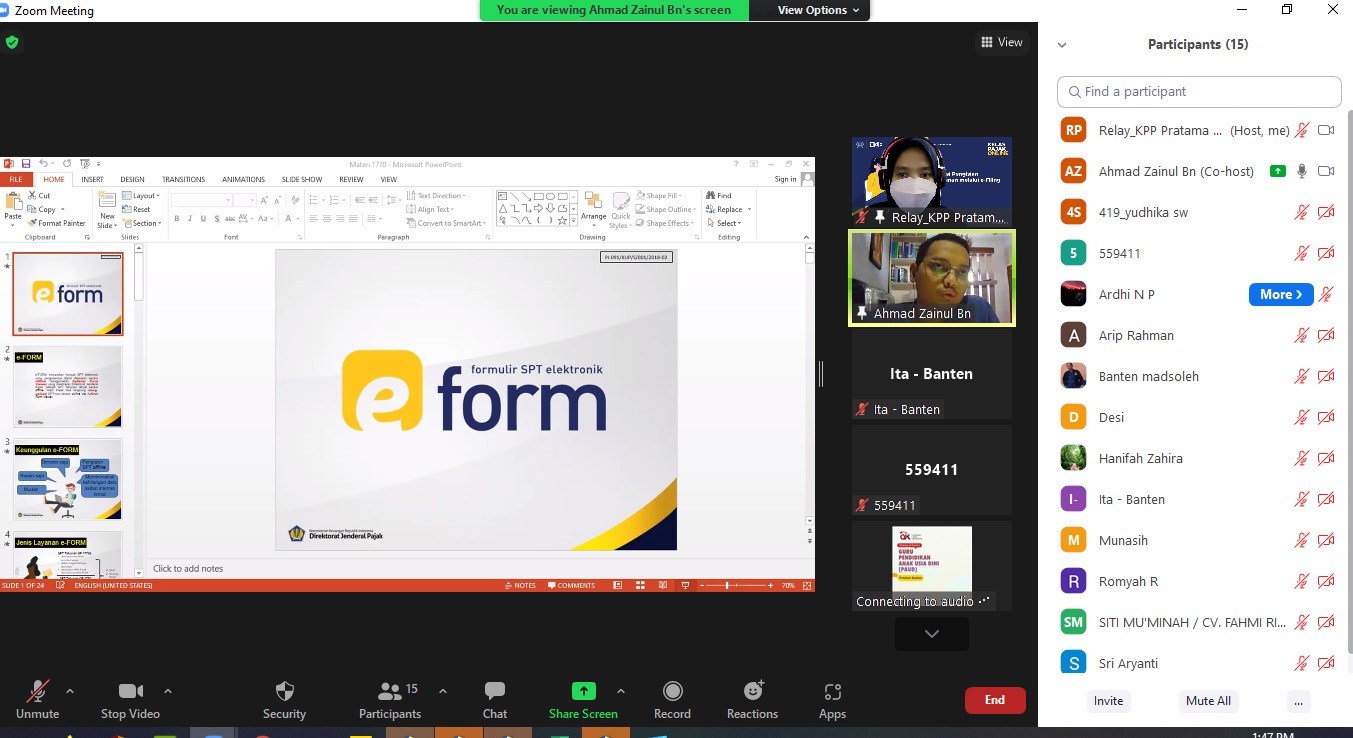Open the Reactions menu
1353x738 pixels.
tap(752, 692)
